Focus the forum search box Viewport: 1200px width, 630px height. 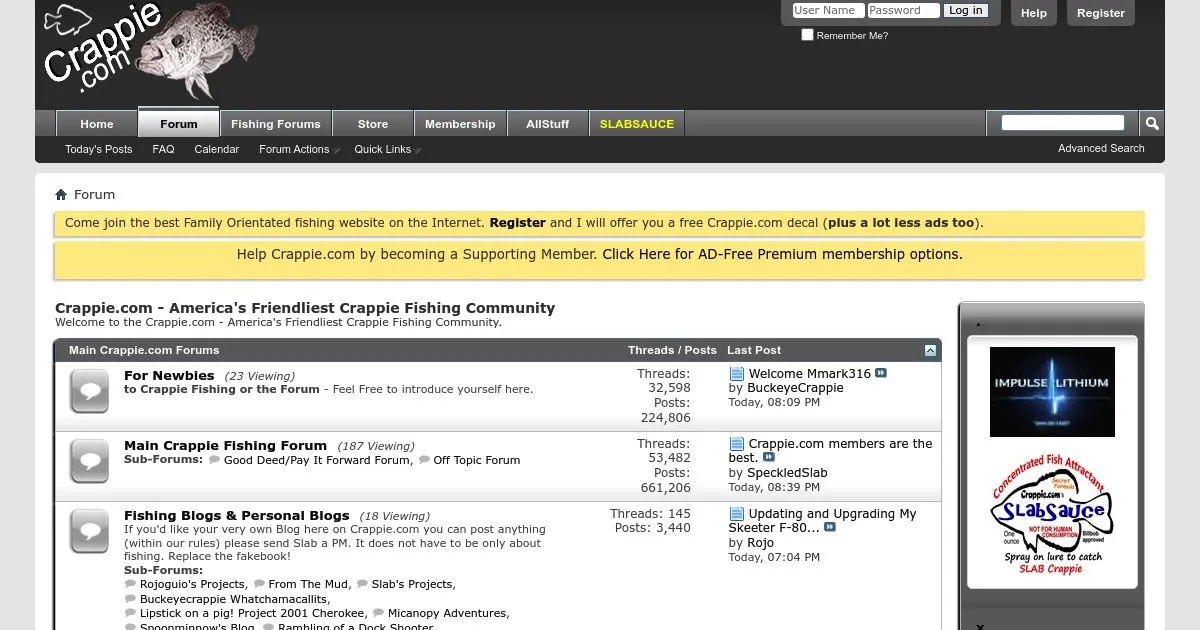1063,123
